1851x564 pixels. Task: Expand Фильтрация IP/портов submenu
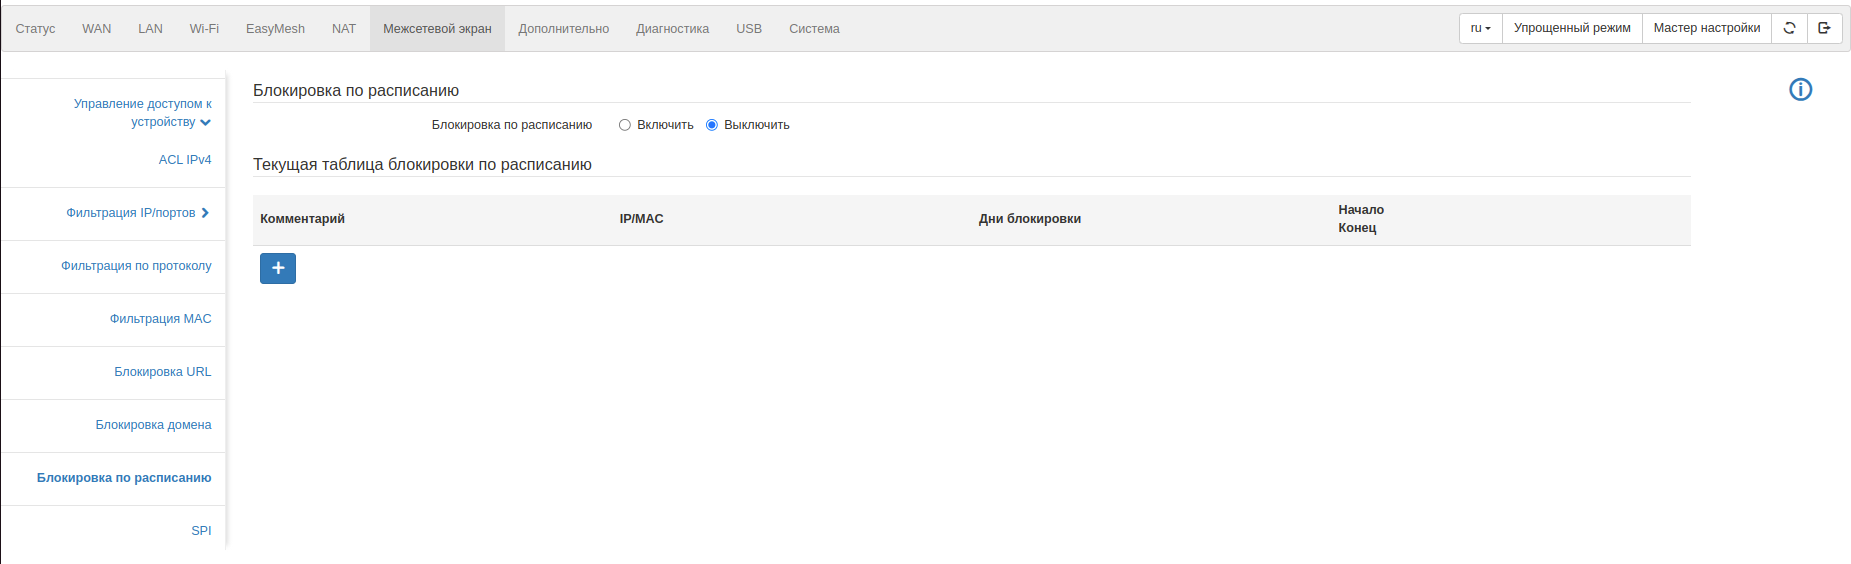(x=137, y=213)
